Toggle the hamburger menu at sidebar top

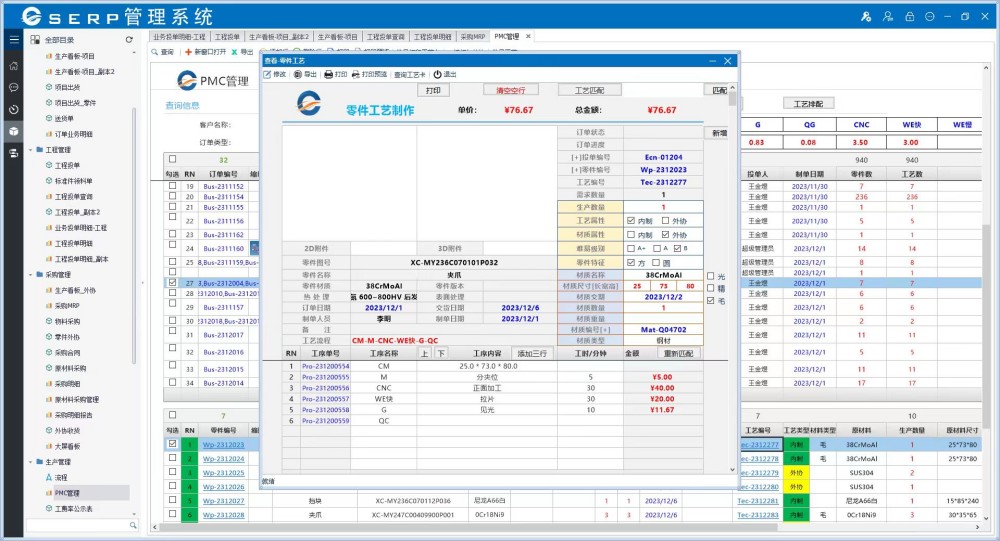coord(14,39)
